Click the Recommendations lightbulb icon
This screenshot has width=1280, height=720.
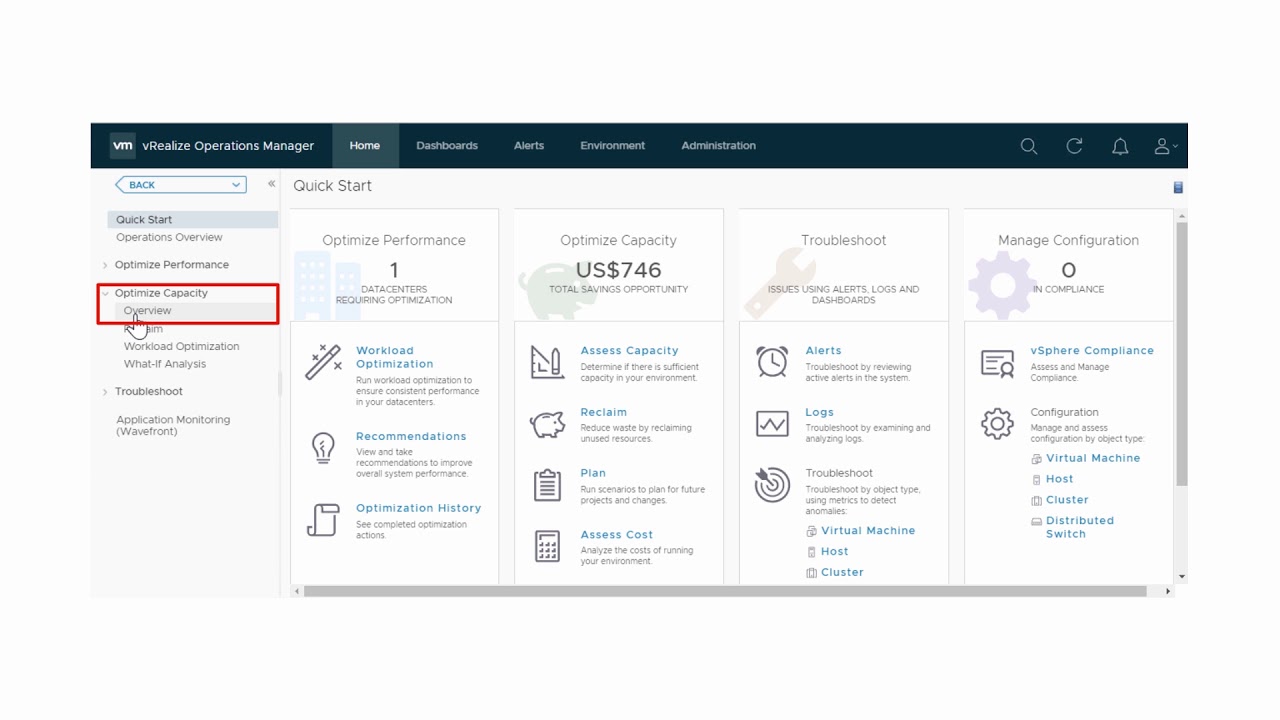323,448
